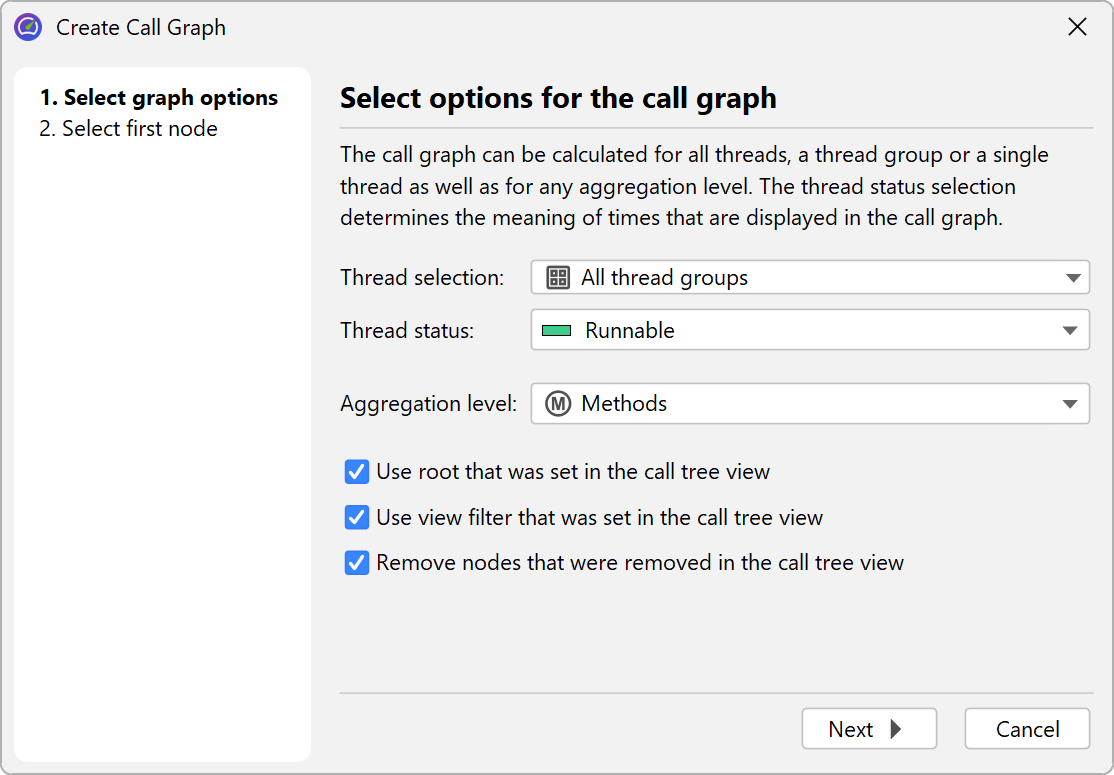1114x775 pixels.
Task: Close the Create Call Graph dialog
Action: click(x=1077, y=27)
